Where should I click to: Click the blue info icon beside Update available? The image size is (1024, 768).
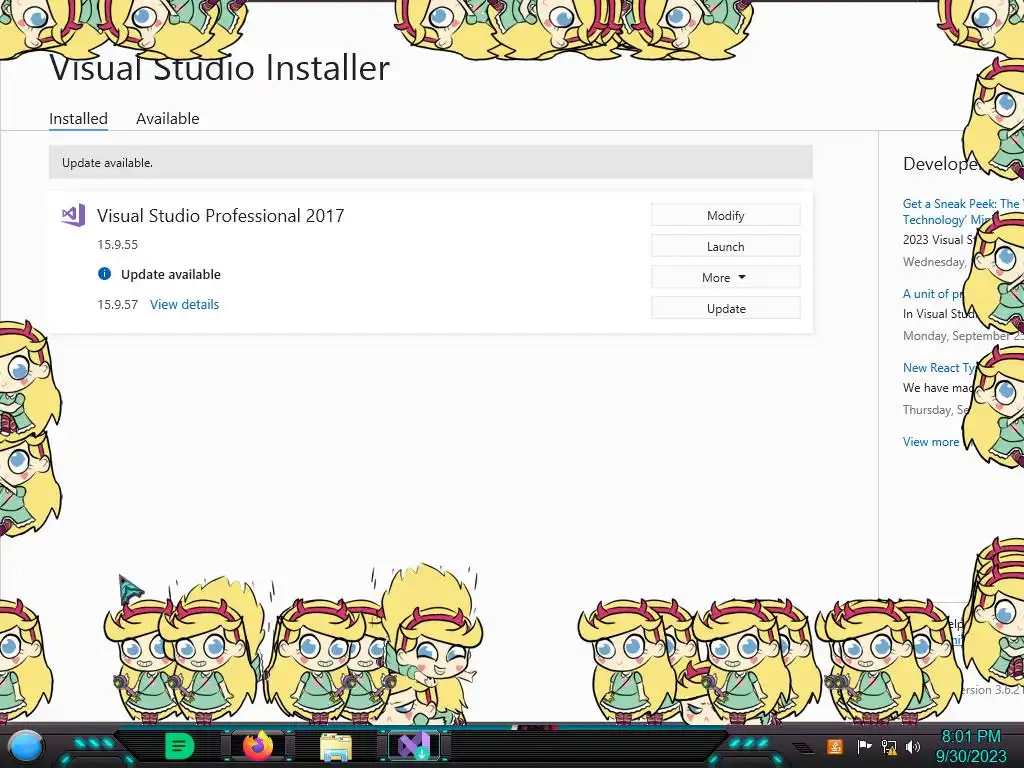click(x=104, y=274)
